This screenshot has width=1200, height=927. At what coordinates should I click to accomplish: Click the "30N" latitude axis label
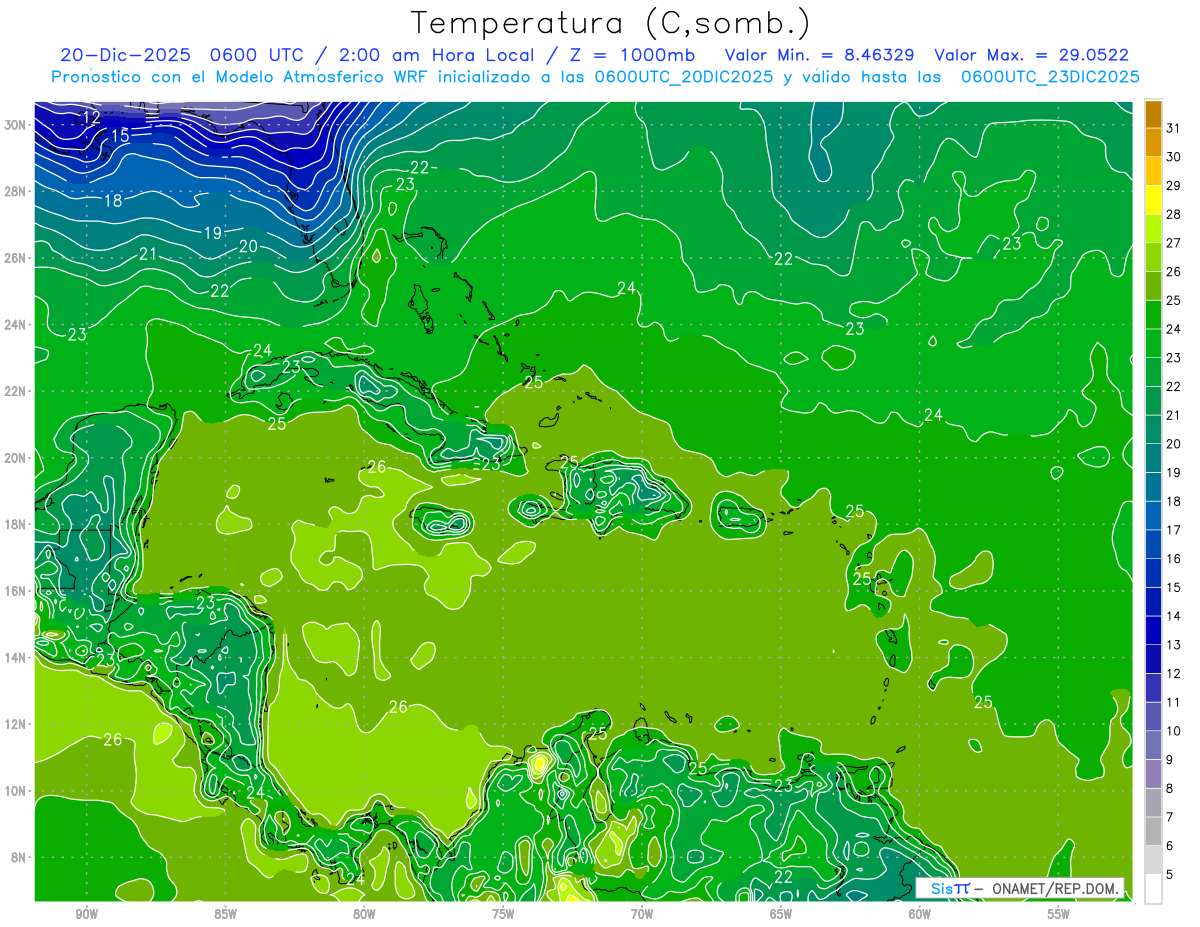click(15, 124)
